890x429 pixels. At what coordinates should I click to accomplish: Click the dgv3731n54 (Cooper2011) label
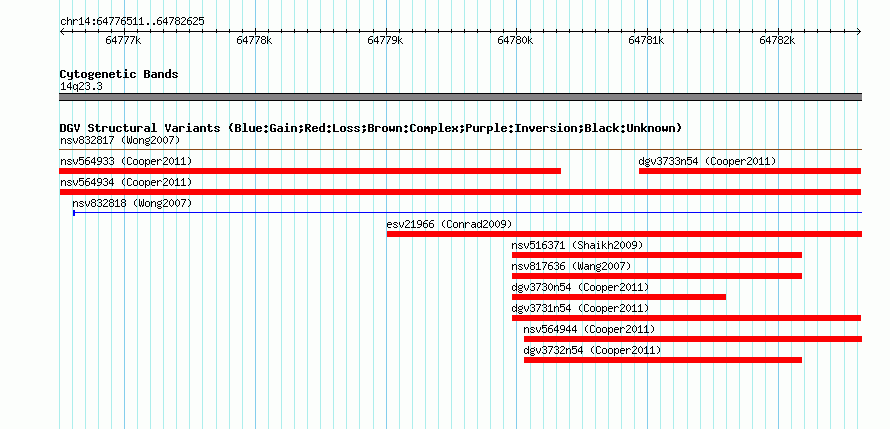click(x=580, y=308)
